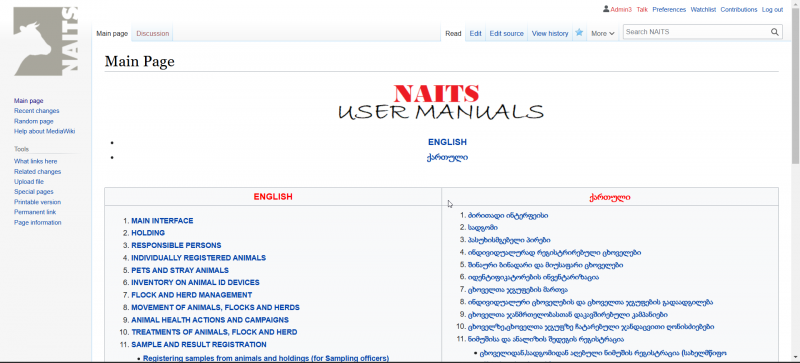
Task: Open RESPONSIBLE PERSONS manual
Action: [176, 246]
